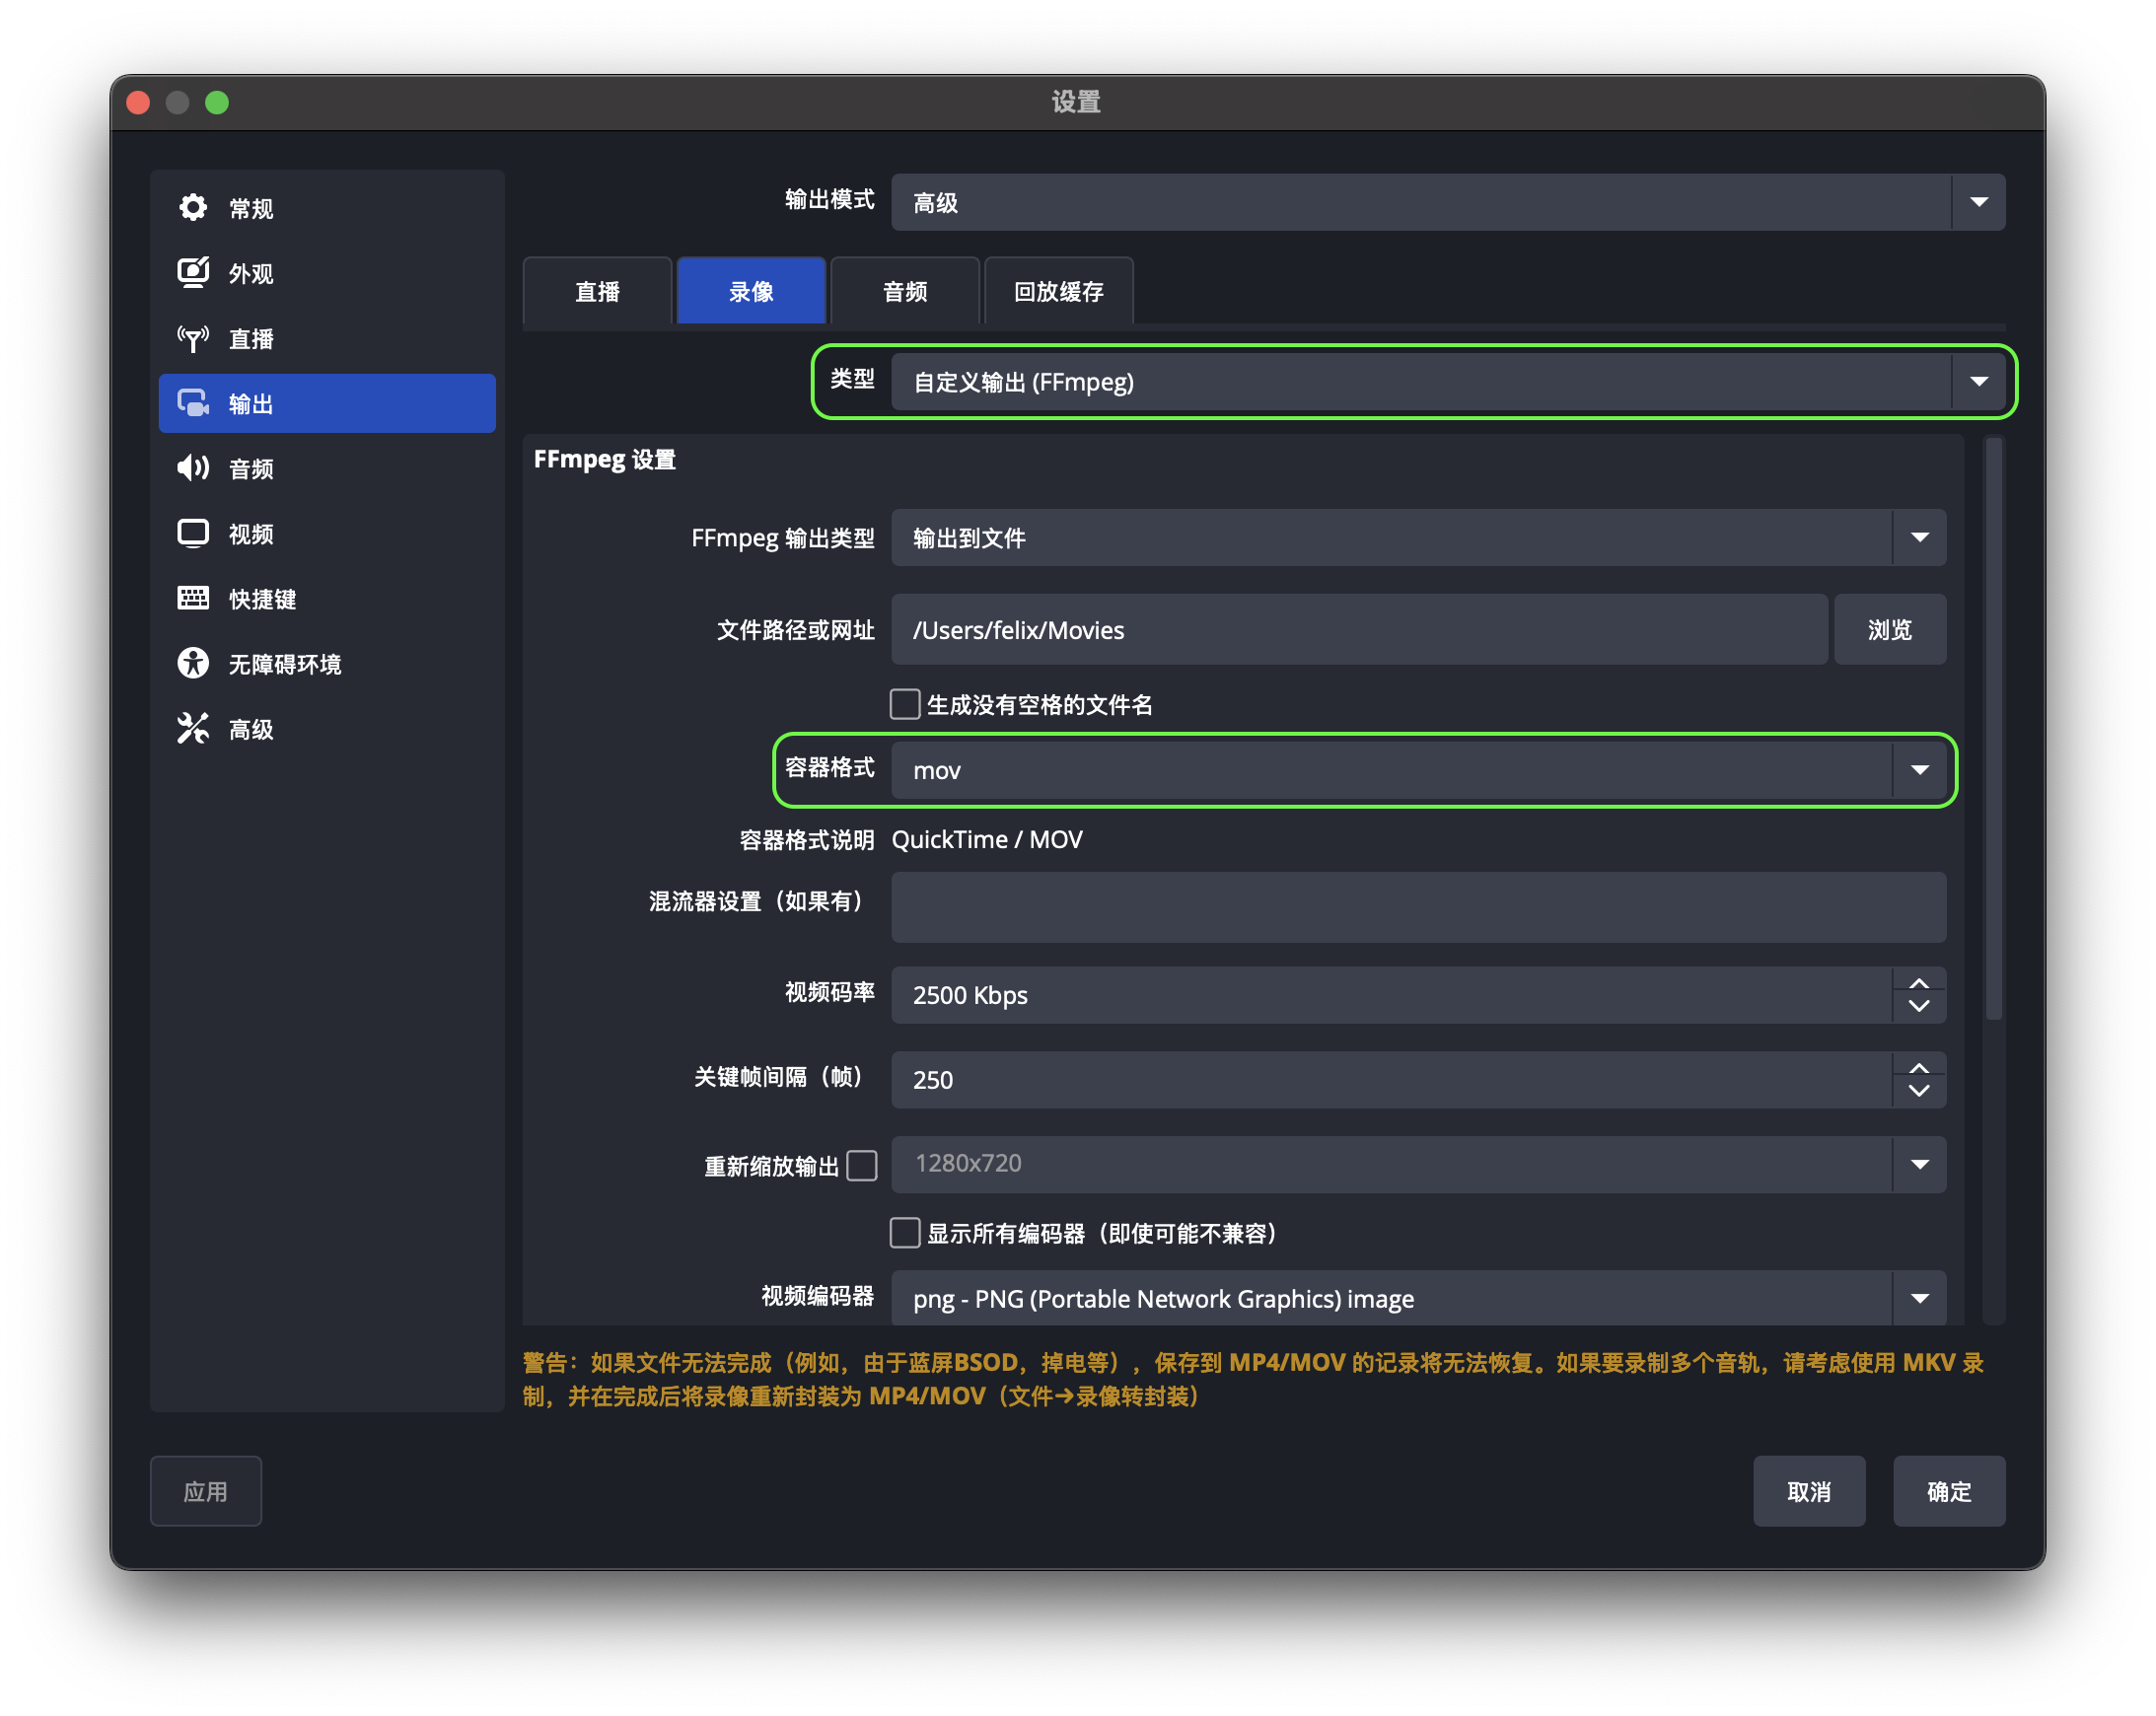Go to 快捷键 settings page

[x=327, y=598]
